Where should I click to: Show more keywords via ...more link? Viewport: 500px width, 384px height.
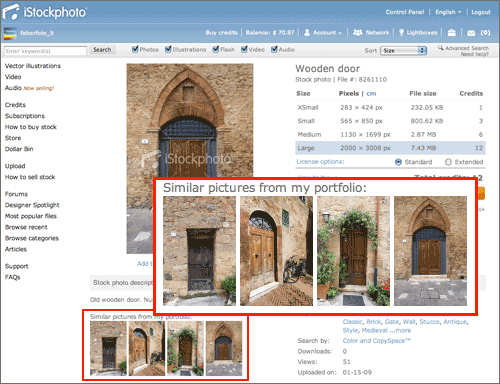click(400, 330)
